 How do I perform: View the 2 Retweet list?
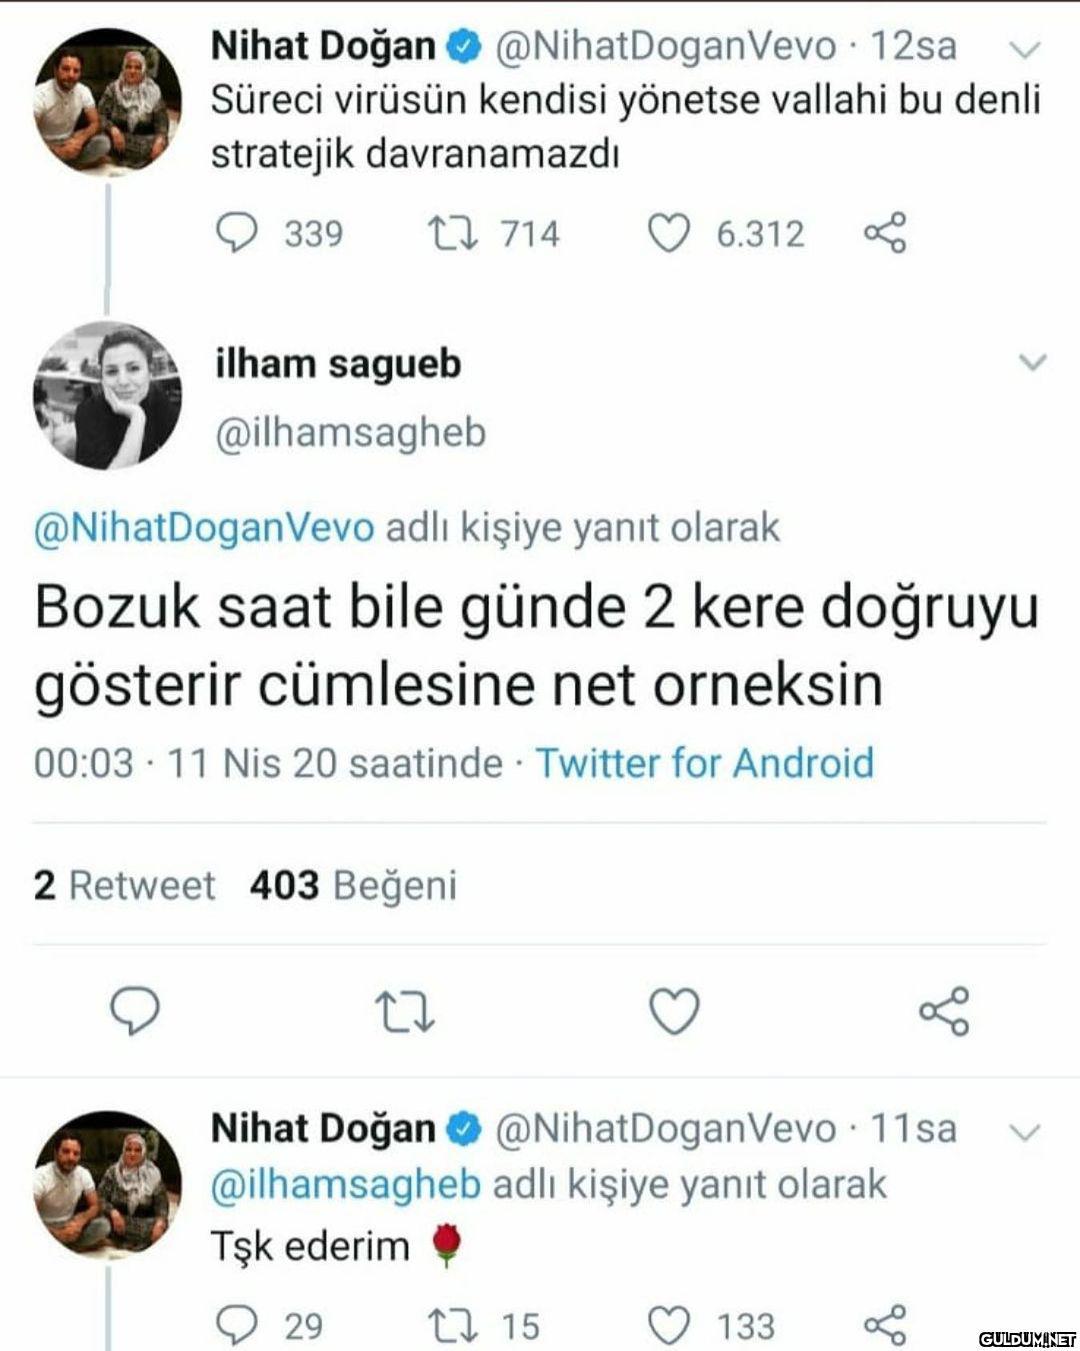(125, 885)
